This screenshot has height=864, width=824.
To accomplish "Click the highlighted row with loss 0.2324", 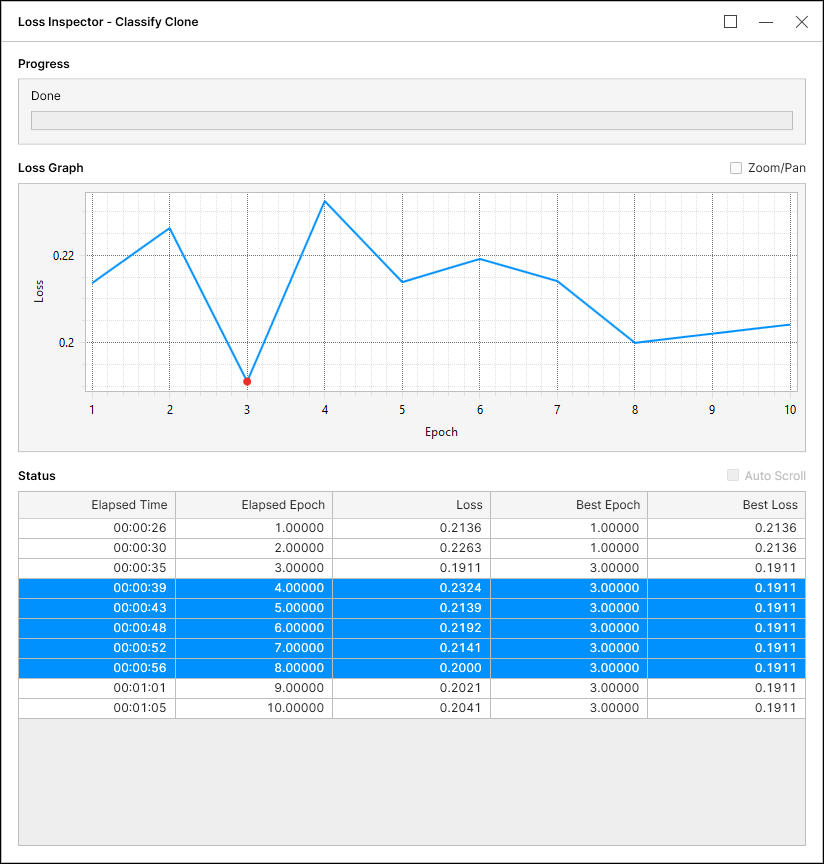I will click(x=411, y=588).
